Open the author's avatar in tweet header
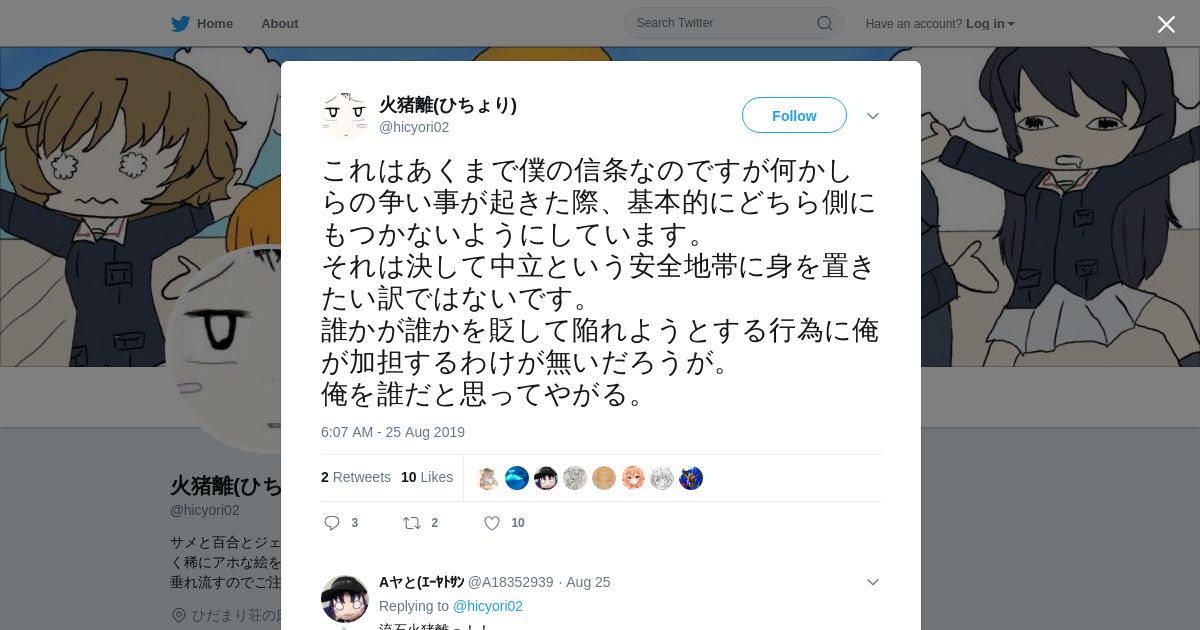 tap(345, 115)
